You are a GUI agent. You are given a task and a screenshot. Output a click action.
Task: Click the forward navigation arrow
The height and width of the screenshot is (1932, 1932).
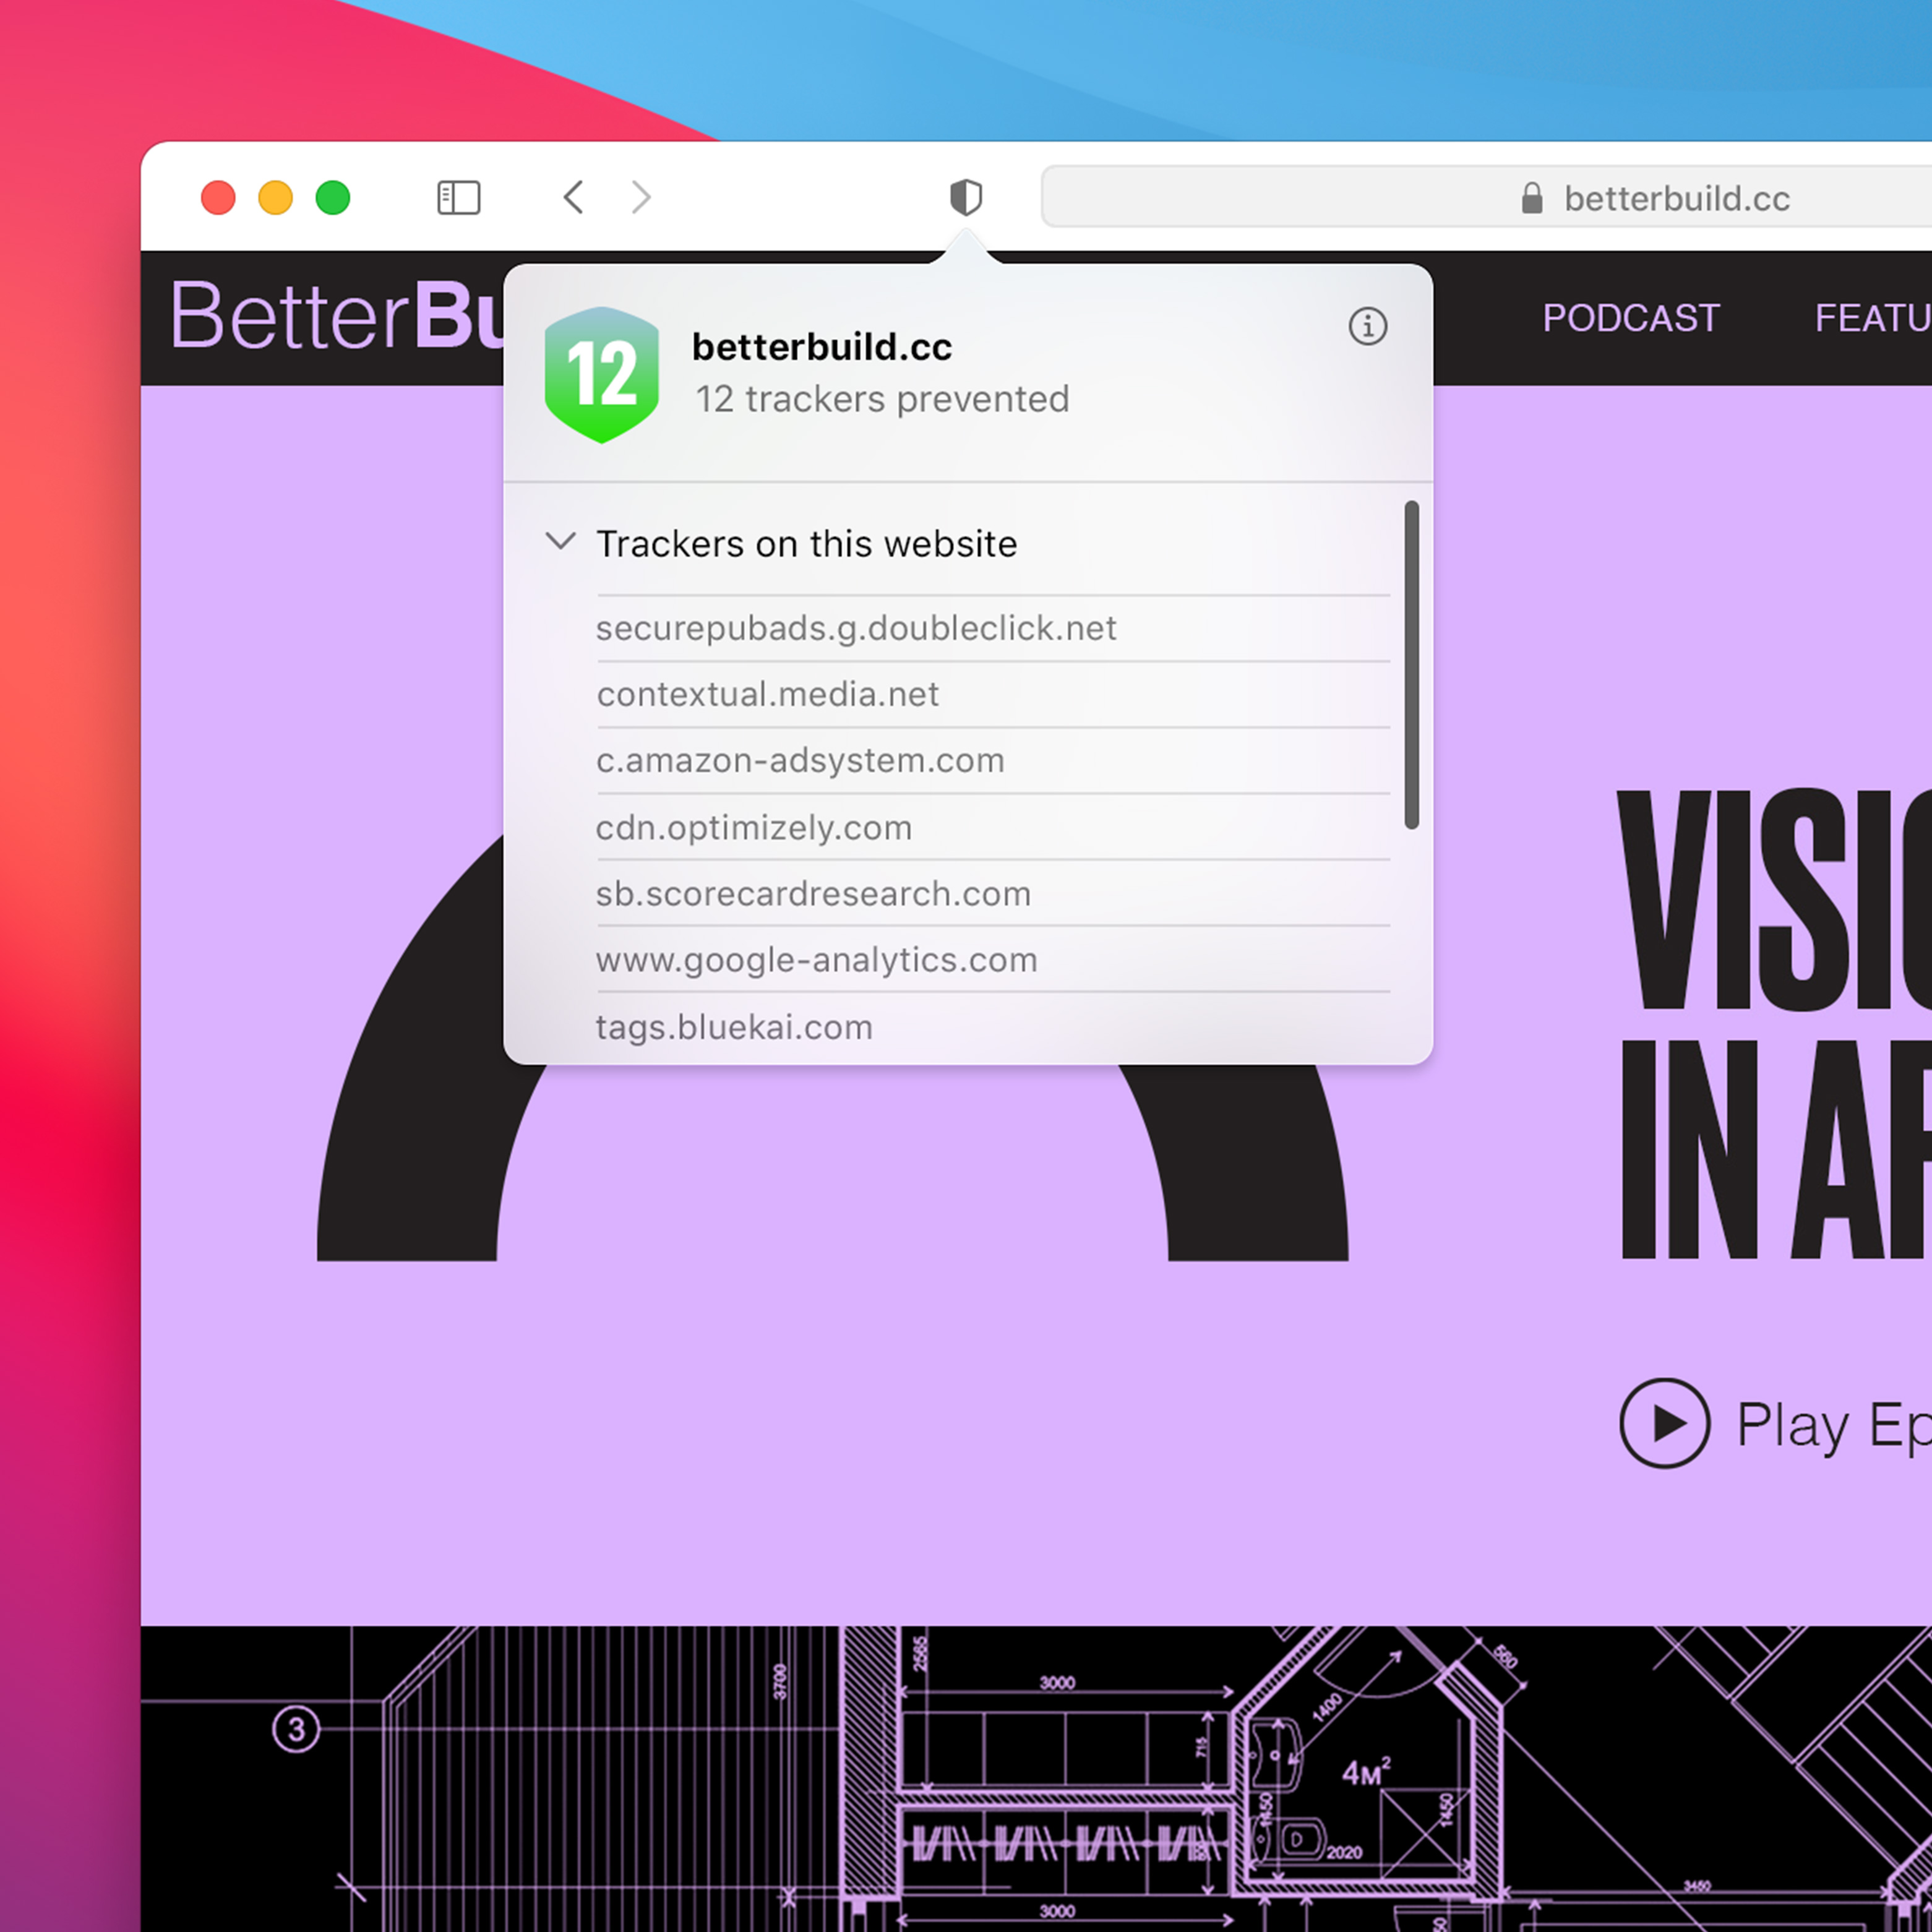click(640, 195)
